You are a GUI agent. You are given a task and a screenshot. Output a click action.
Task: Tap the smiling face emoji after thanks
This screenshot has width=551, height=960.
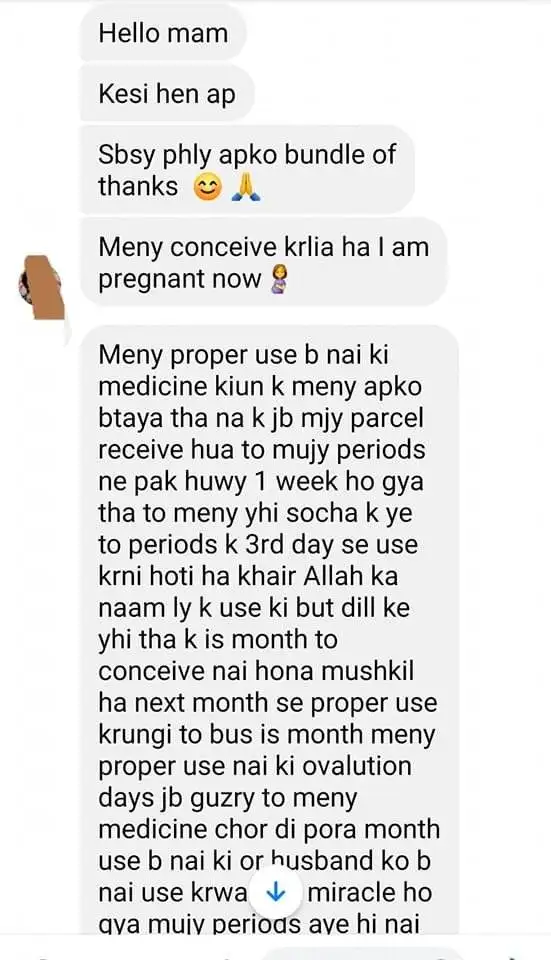tap(208, 189)
